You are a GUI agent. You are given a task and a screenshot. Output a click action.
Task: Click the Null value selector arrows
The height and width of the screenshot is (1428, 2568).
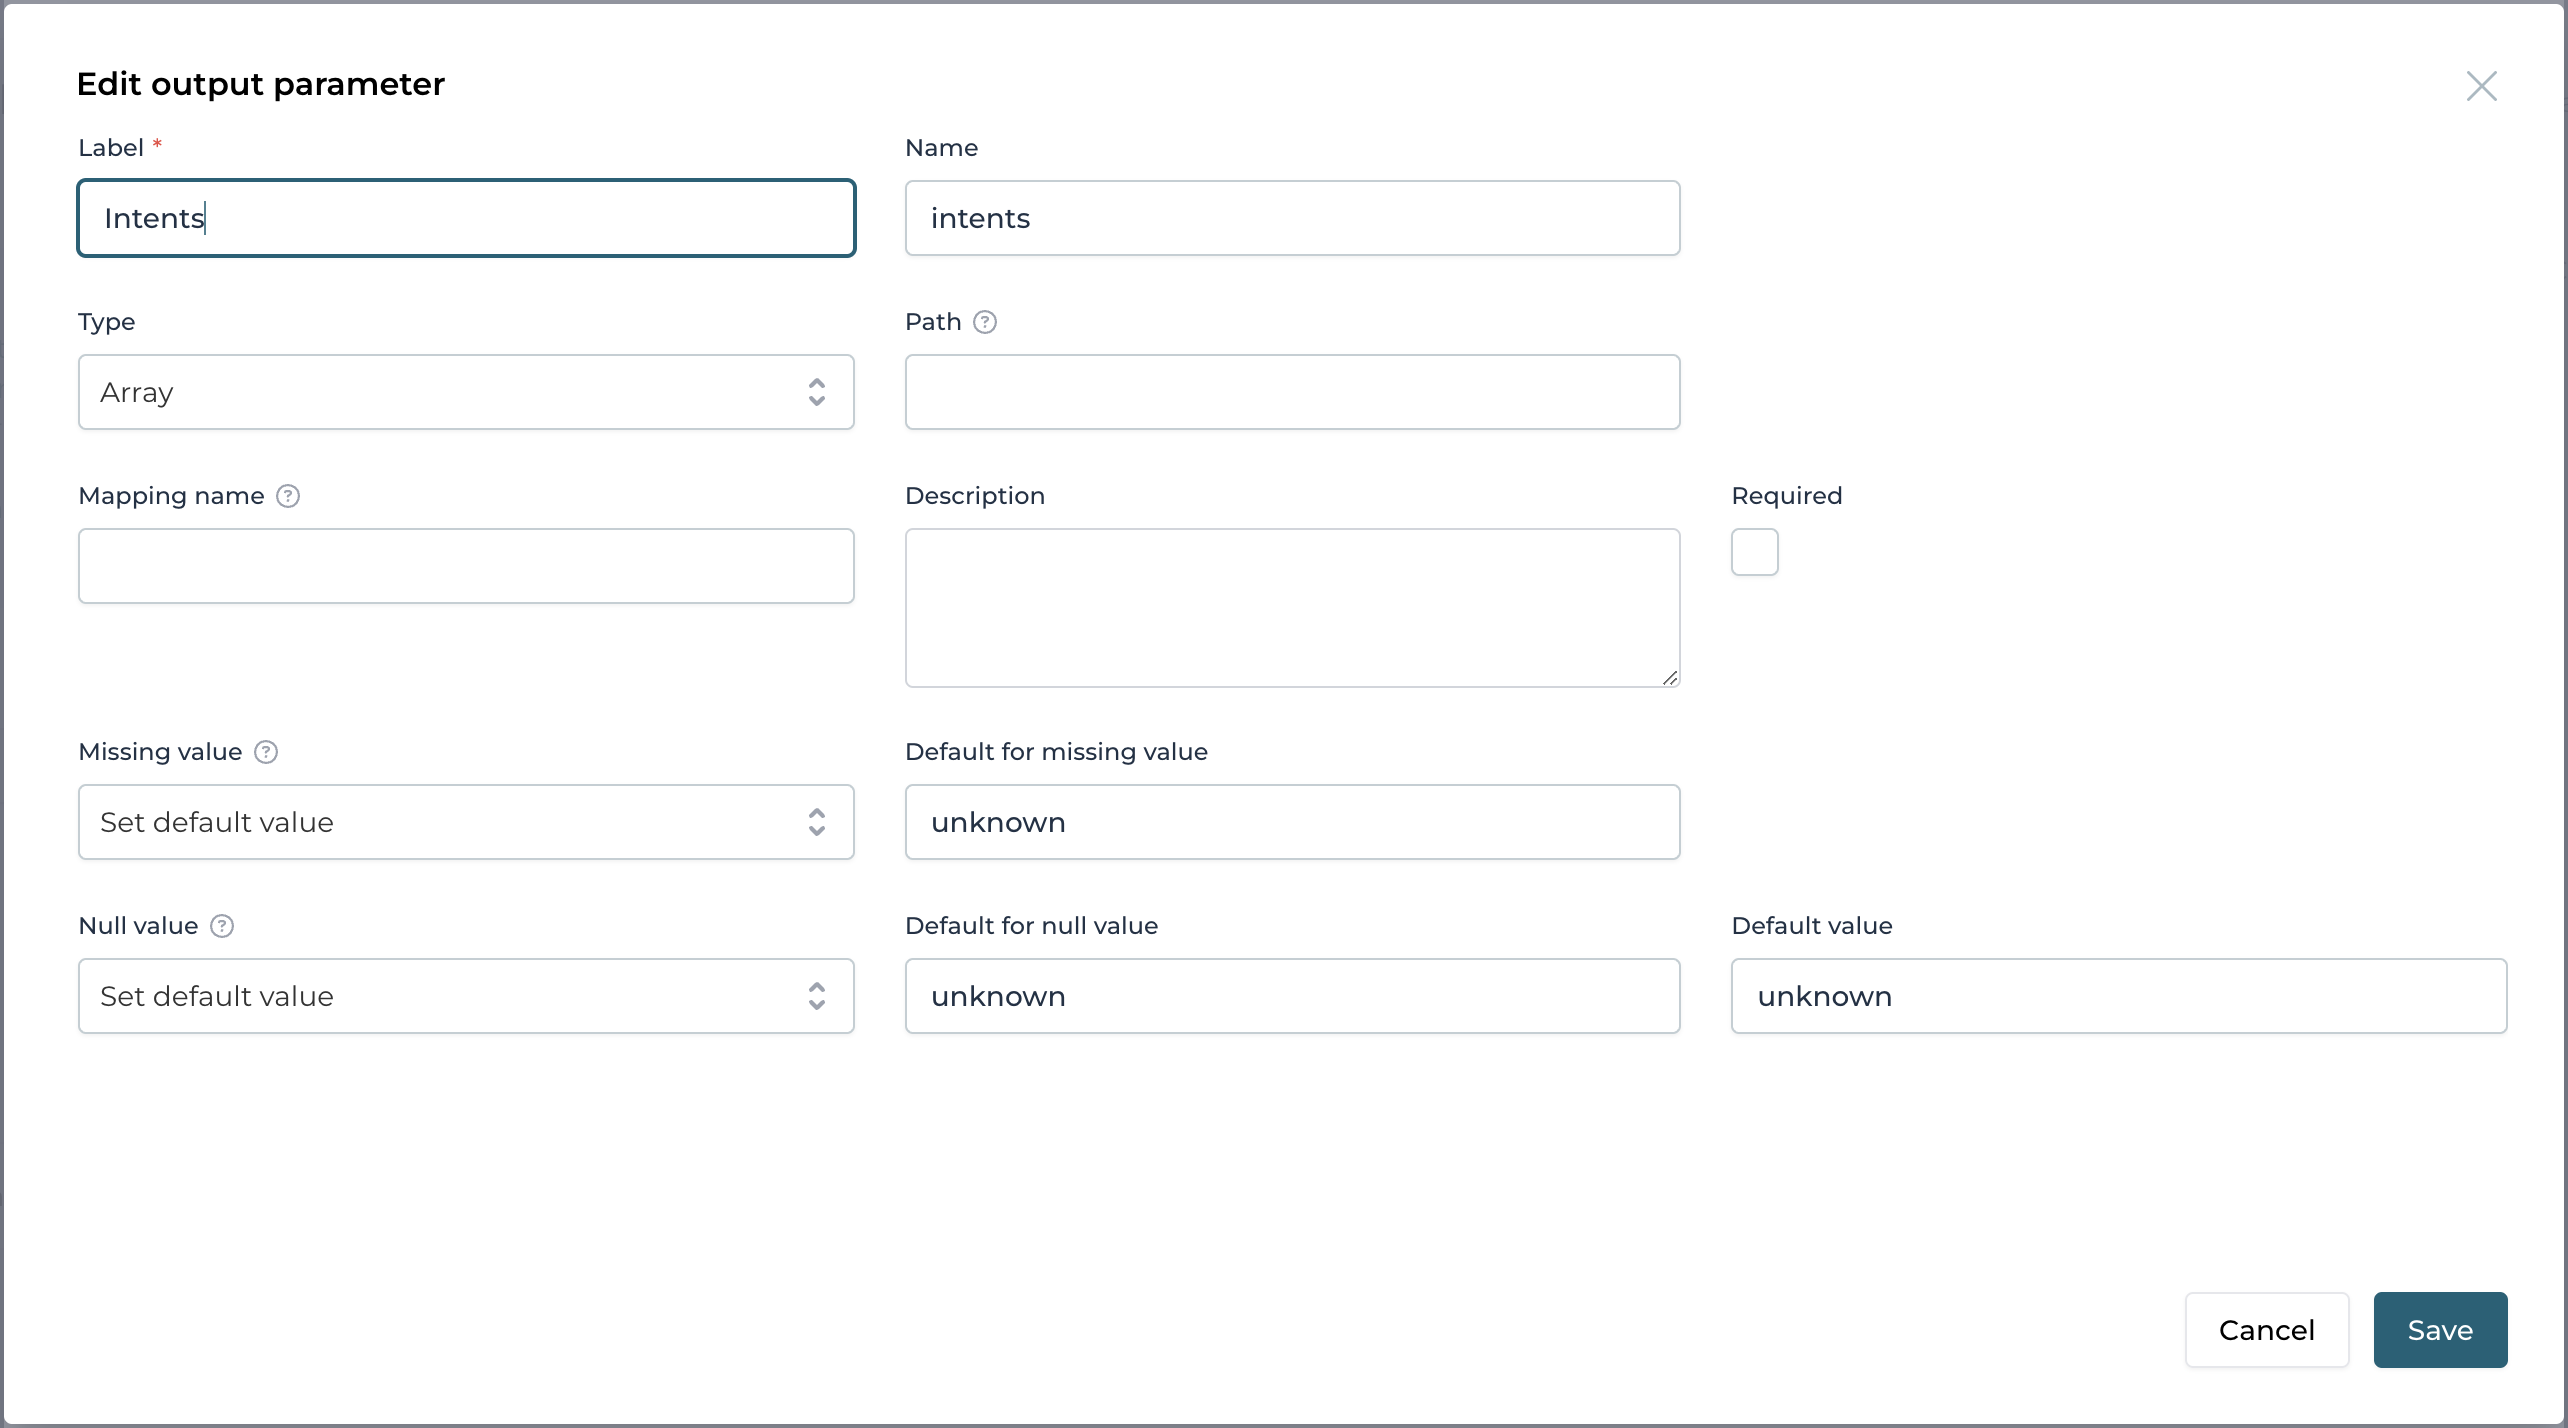click(816, 996)
